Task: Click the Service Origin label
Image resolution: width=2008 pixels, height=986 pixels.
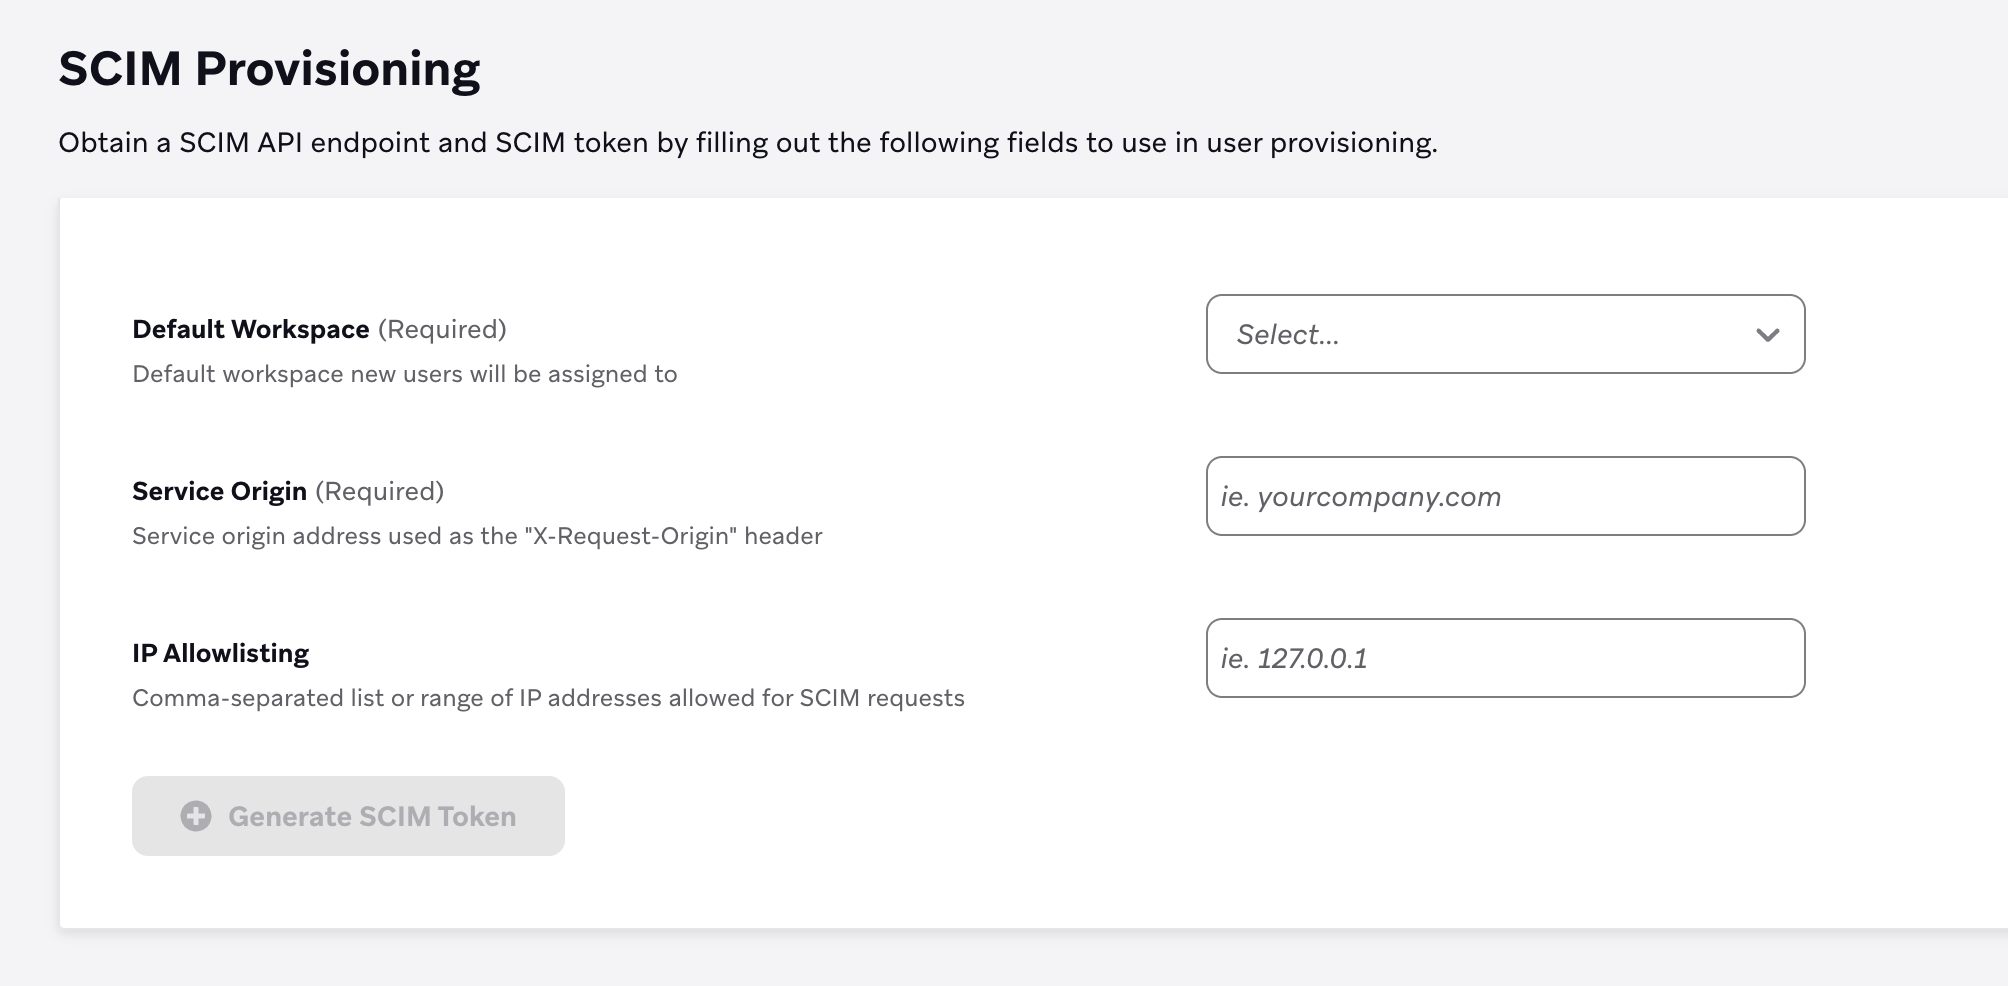Action: click(x=219, y=491)
